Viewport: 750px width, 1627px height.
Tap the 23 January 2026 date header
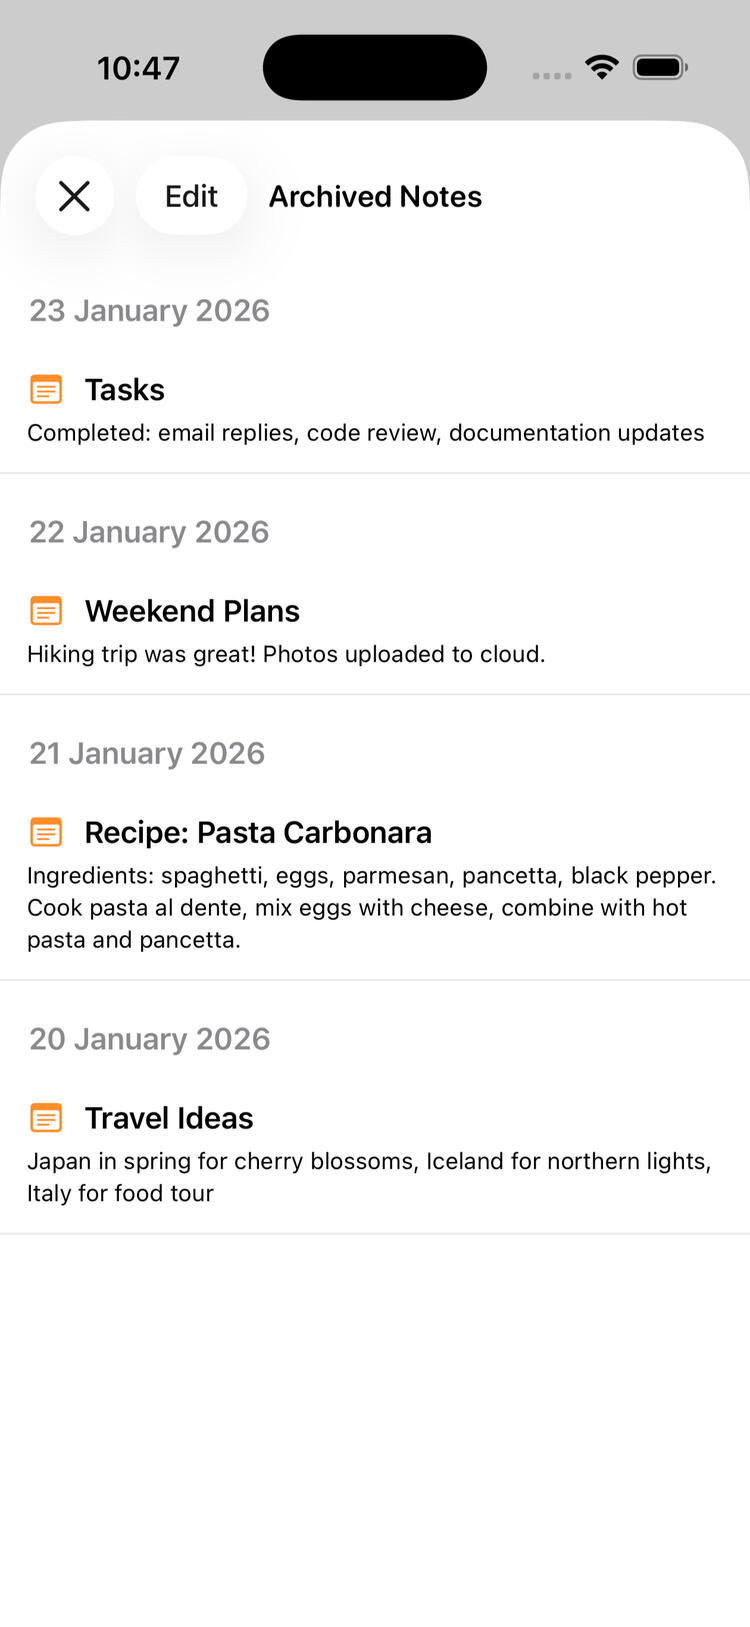149,310
